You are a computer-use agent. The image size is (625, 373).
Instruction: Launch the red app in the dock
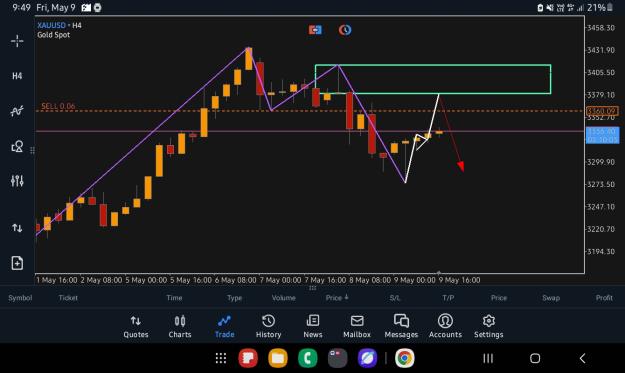coord(248,358)
